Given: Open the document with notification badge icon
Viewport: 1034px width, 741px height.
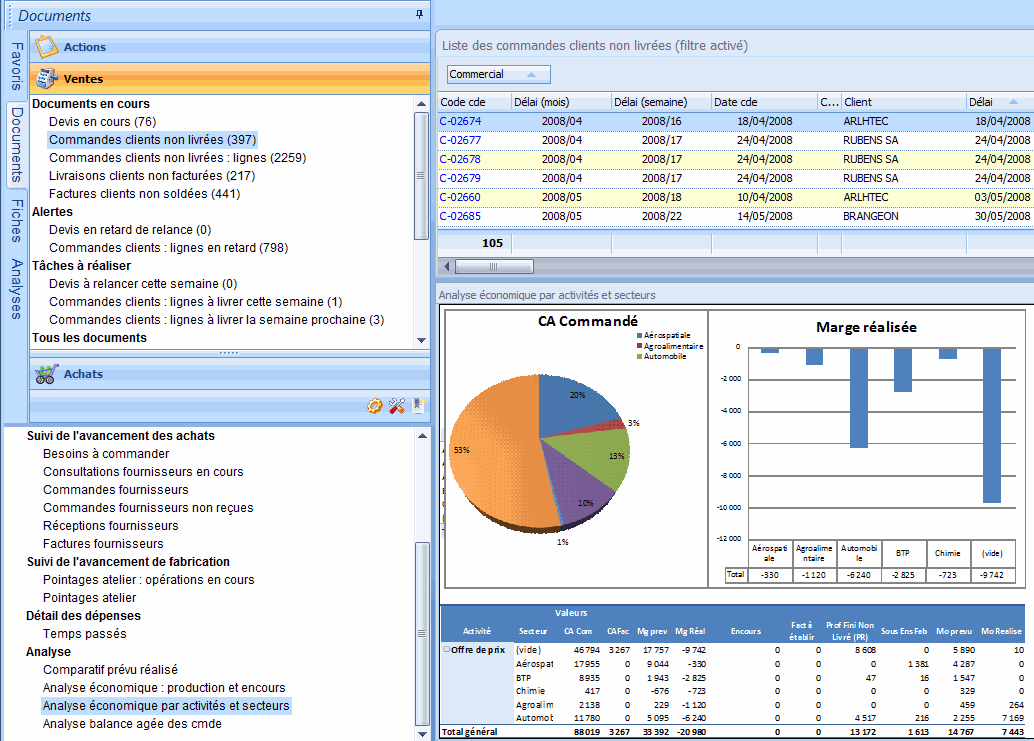Looking at the screenshot, I should click(x=417, y=405).
